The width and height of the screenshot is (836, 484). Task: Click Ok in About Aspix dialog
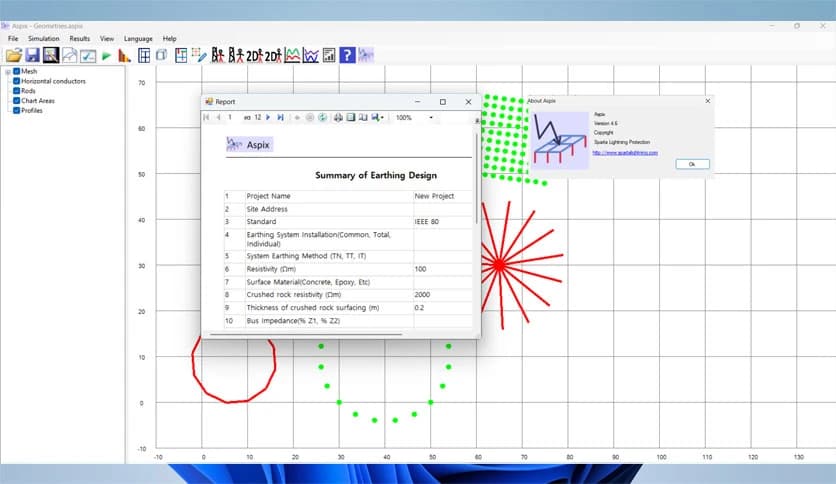pyautogui.click(x=691, y=163)
